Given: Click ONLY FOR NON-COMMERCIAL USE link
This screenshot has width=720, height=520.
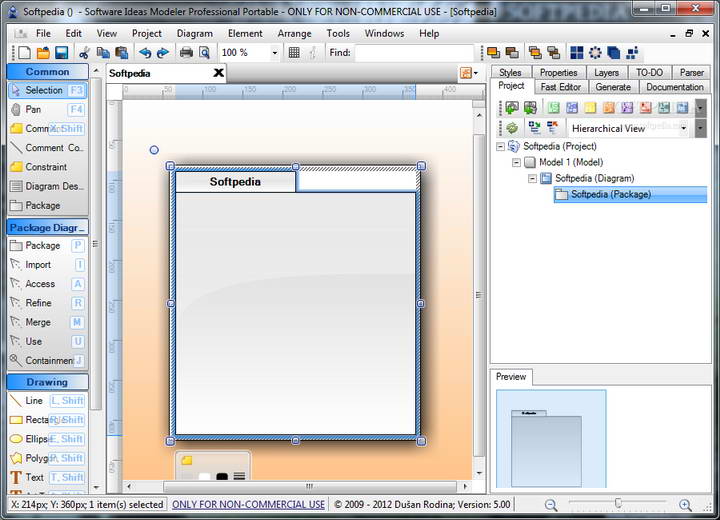Looking at the screenshot, I should tap(248, 504).
